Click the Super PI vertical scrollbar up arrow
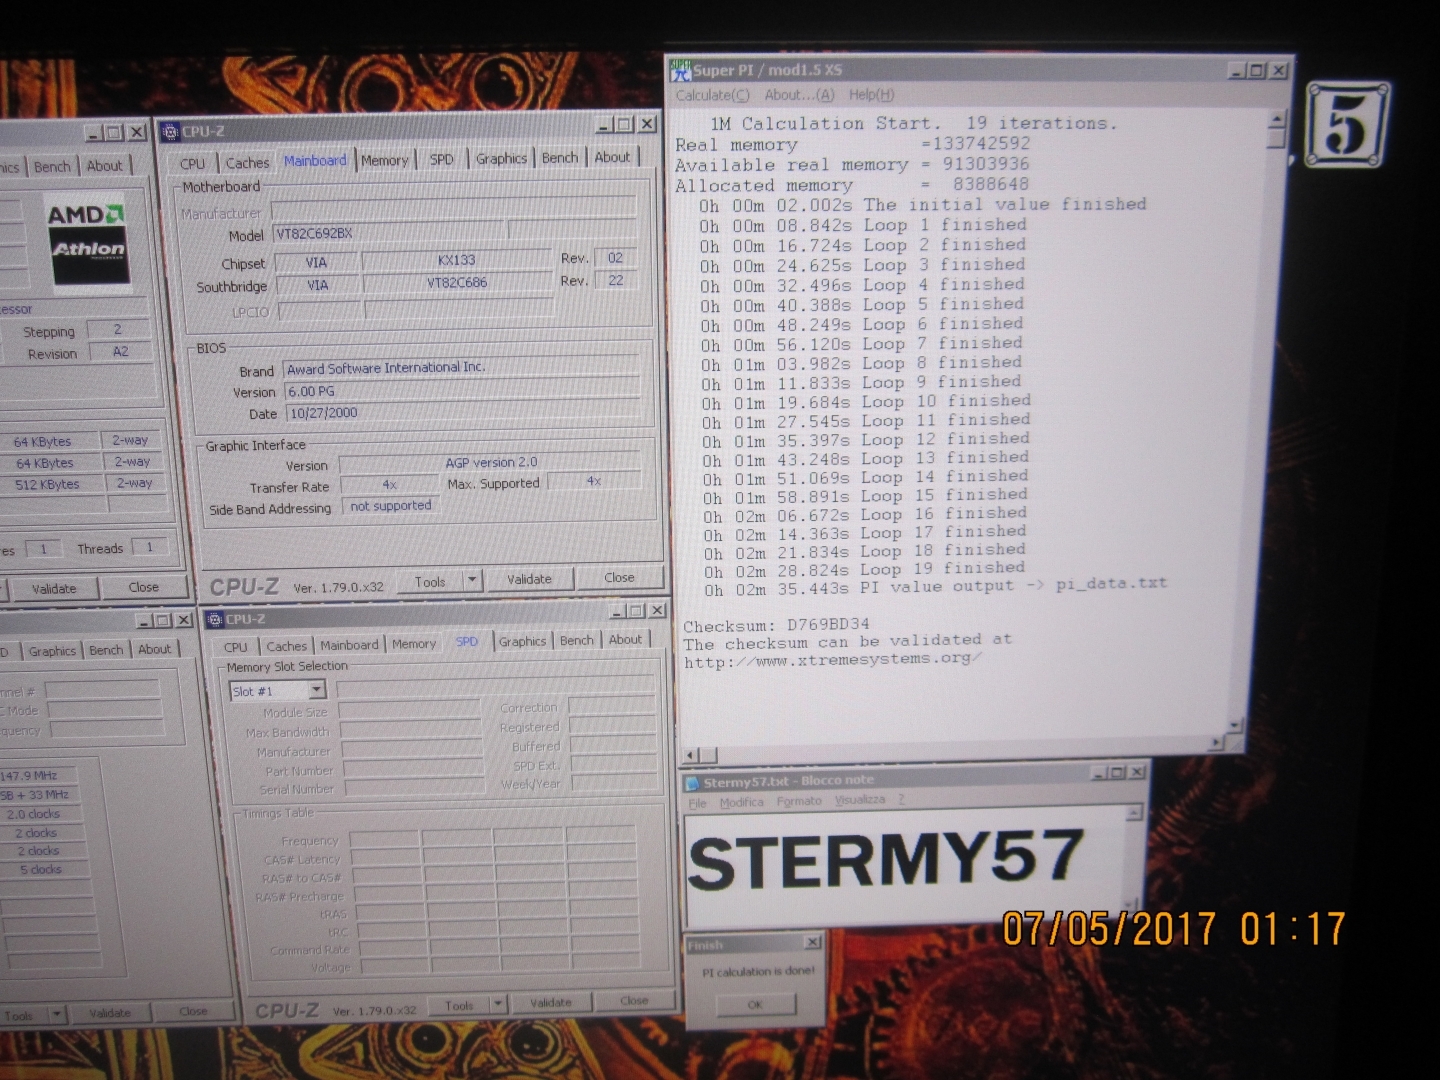 point(1276,121)
